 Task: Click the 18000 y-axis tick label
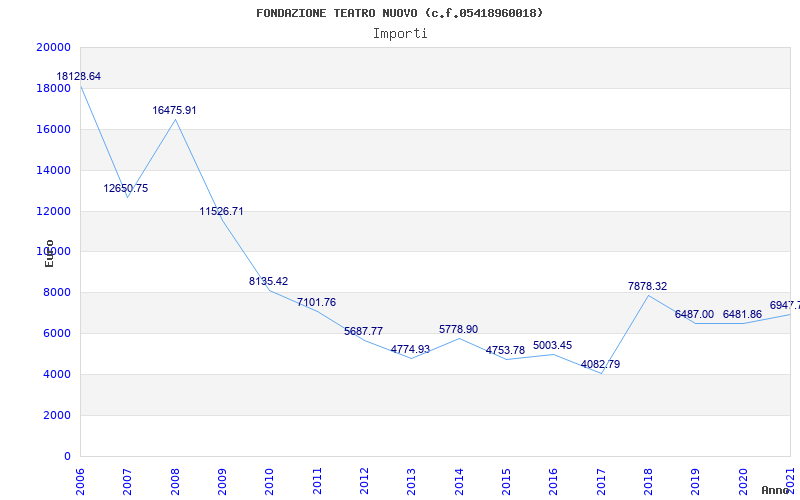pos(53,88)
